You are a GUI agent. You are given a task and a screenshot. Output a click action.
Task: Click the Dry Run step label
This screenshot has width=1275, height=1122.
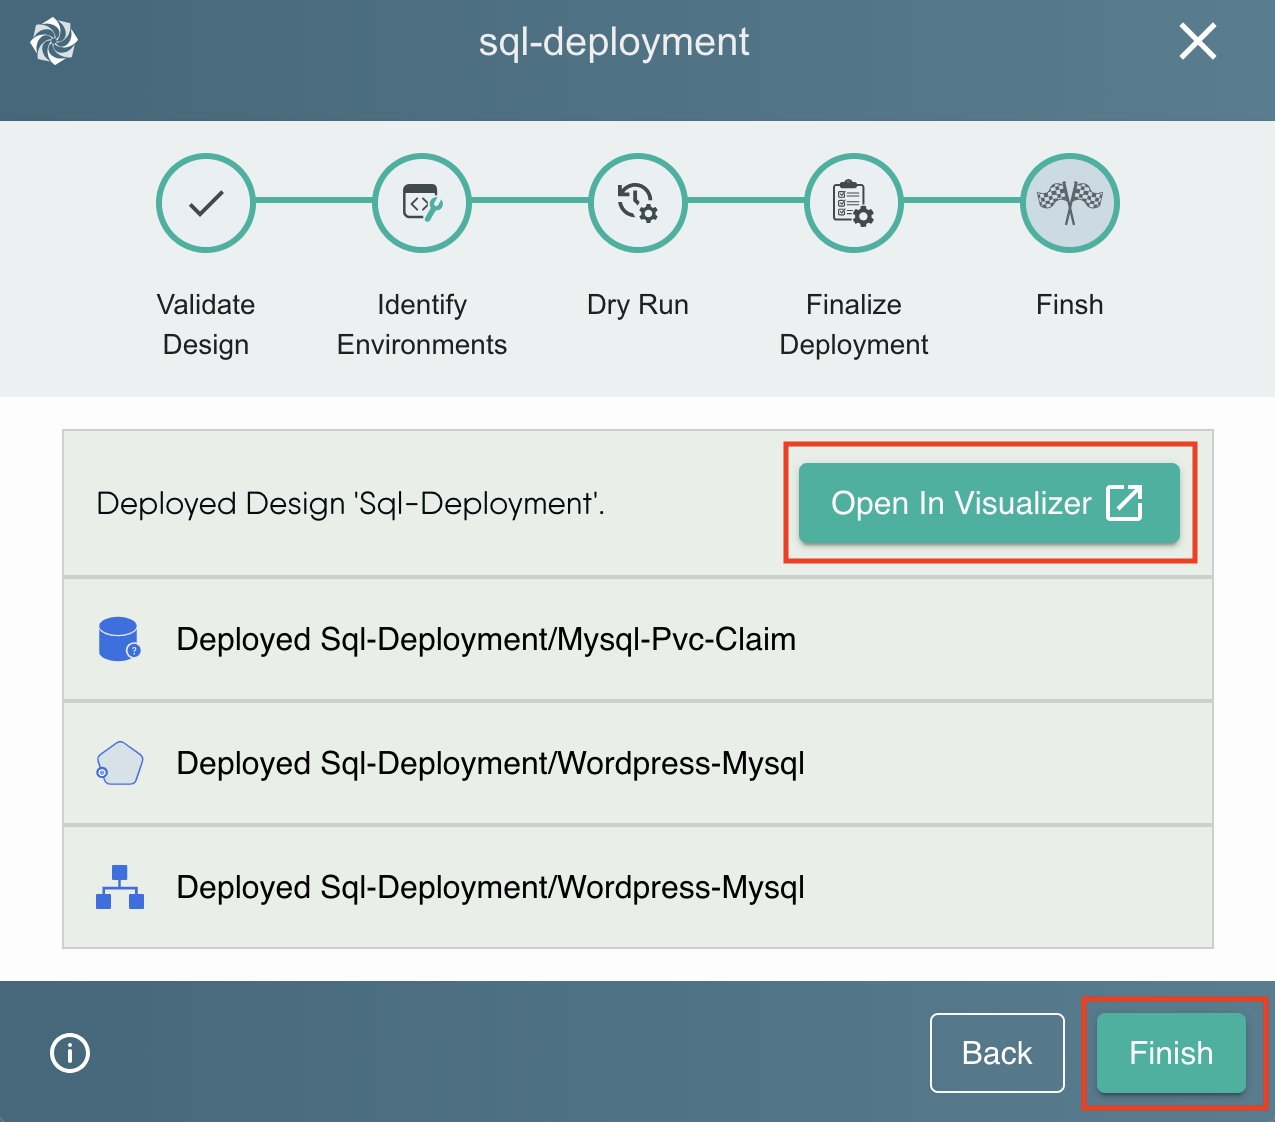[x=637, y=305]
